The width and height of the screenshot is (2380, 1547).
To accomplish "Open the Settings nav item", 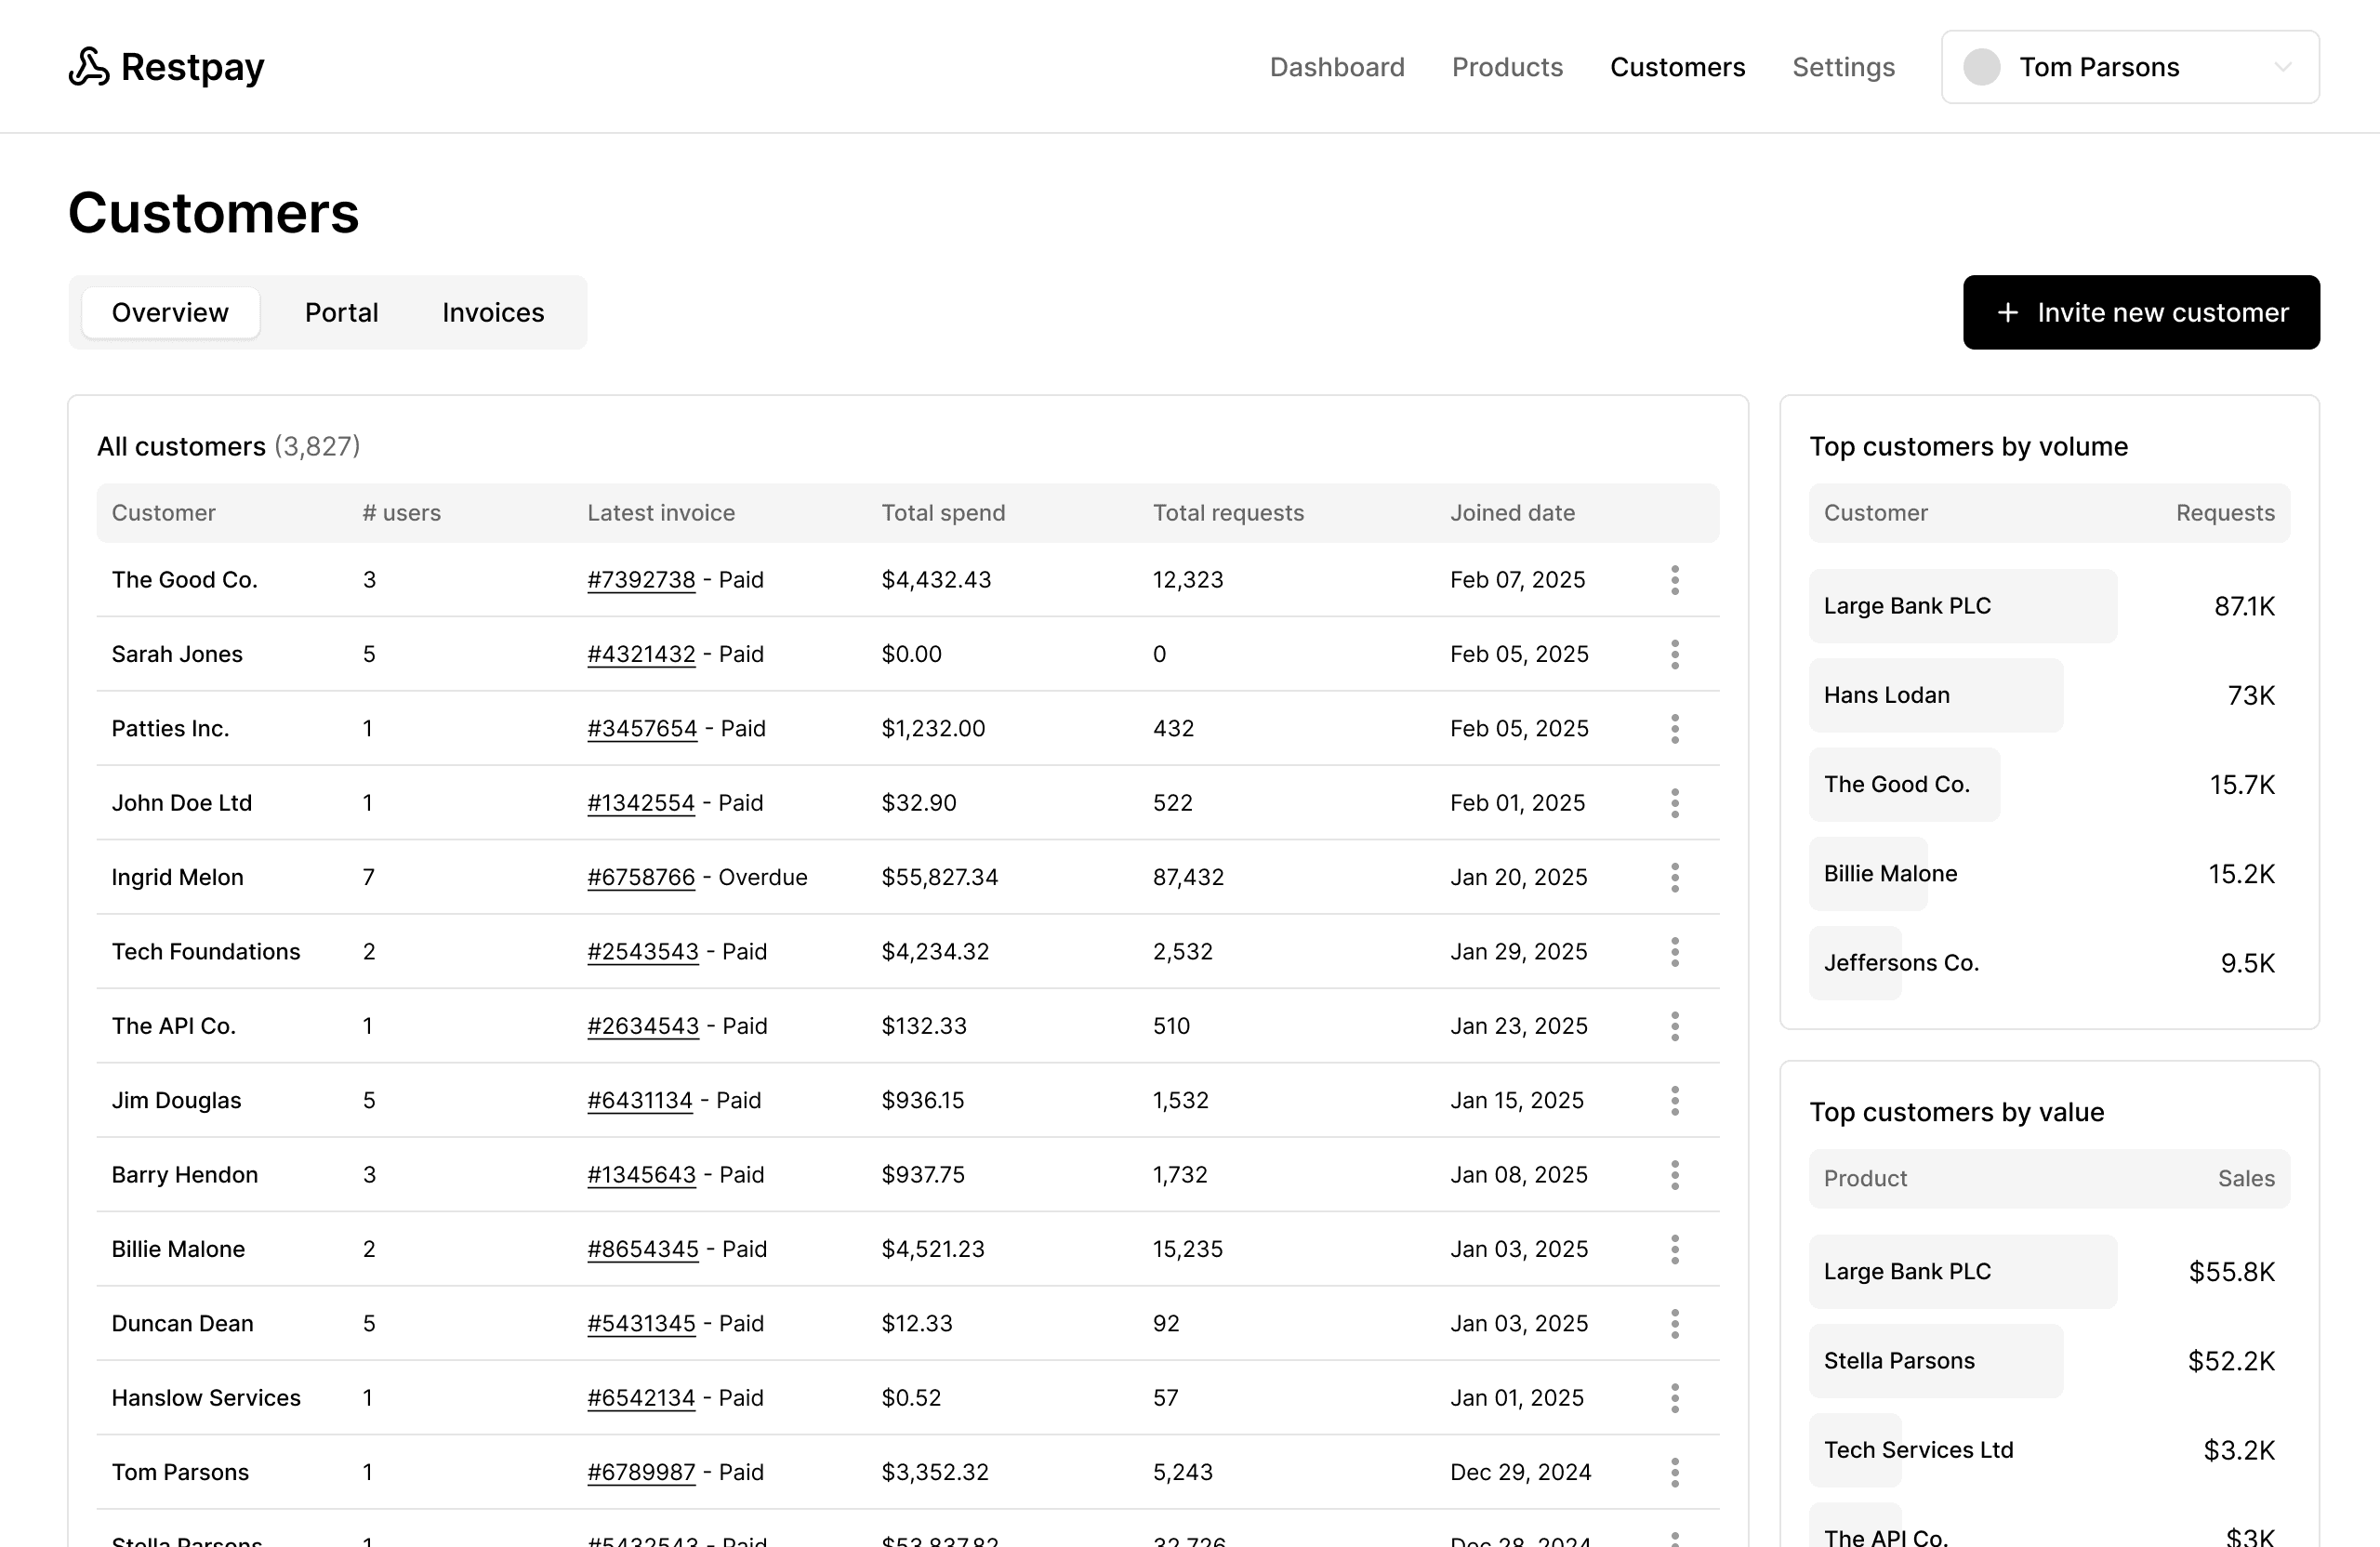I will 1843,67.
